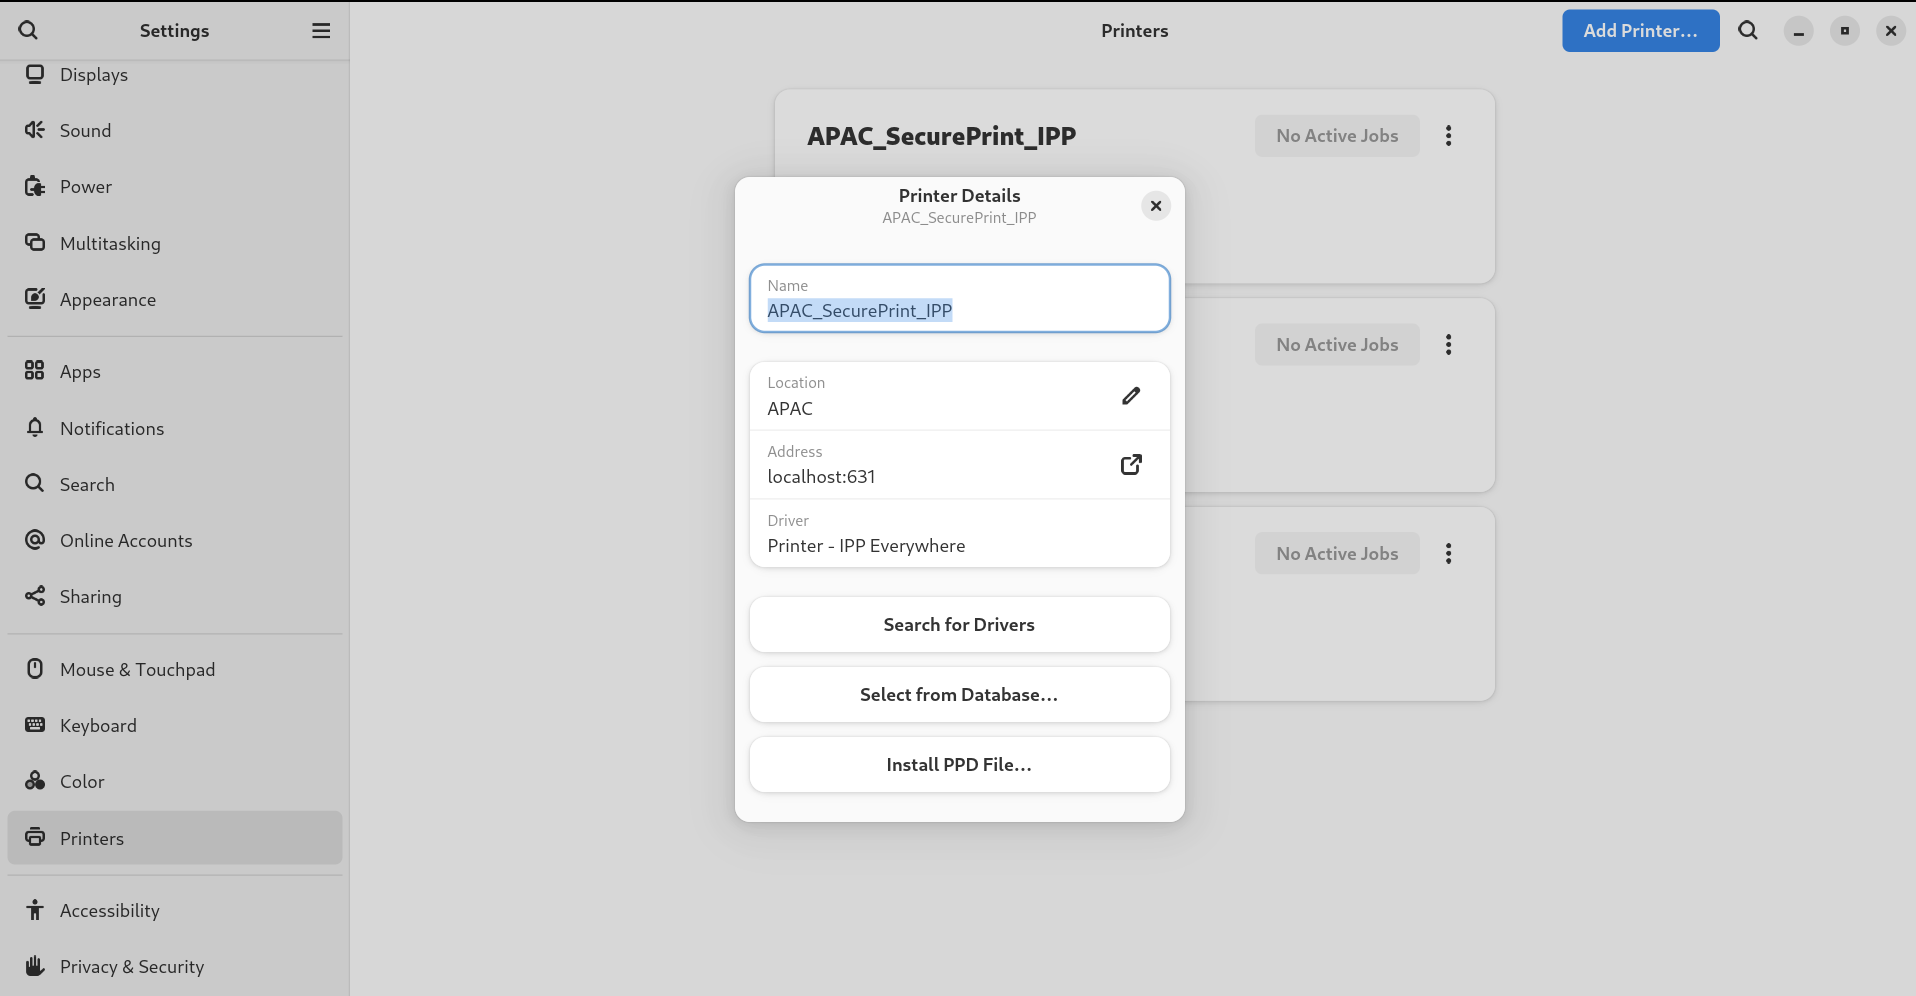Screen dimensions: 1916x996
Task: Click the Search for Drivers button
Action: pos(959,625)
